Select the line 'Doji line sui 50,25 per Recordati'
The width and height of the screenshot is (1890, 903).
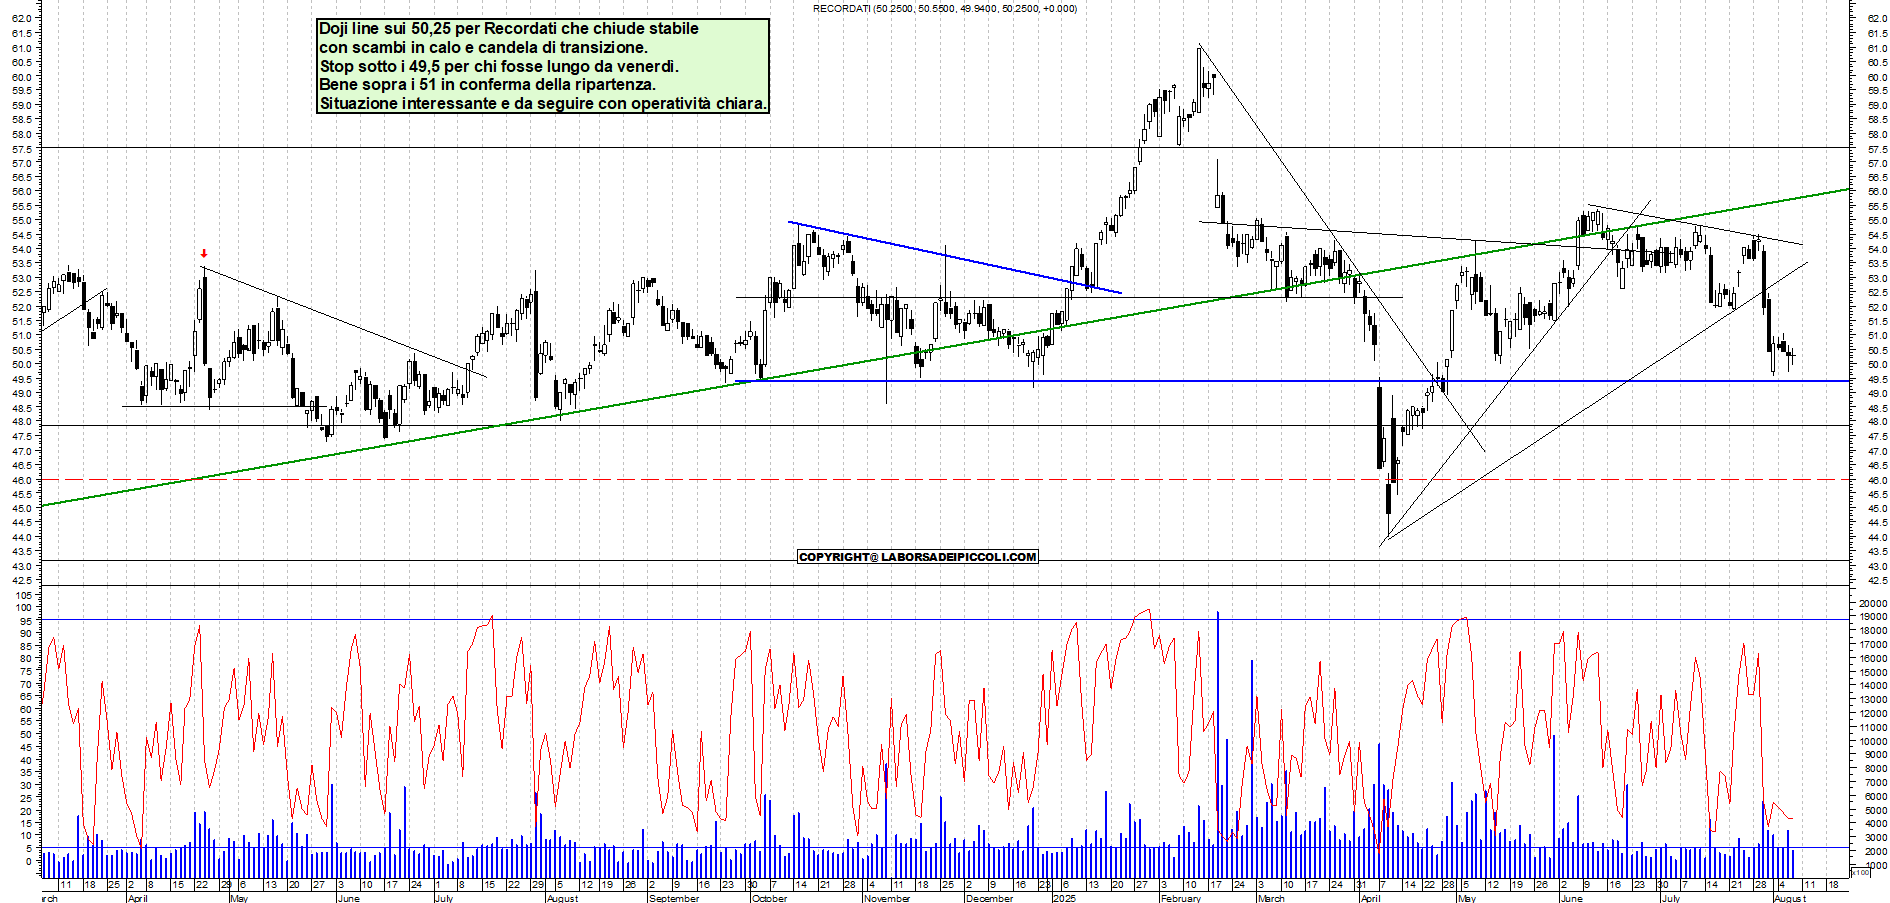(x=509, y=28)
